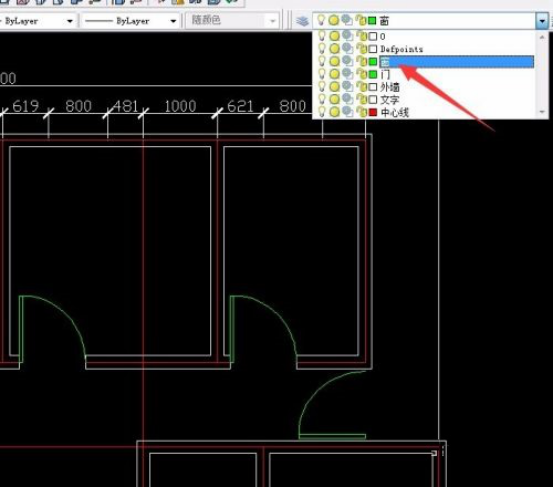Open the ByLayer linetype dropdown
This screenshot has width=554, height=487.
(x=130, y=21)
